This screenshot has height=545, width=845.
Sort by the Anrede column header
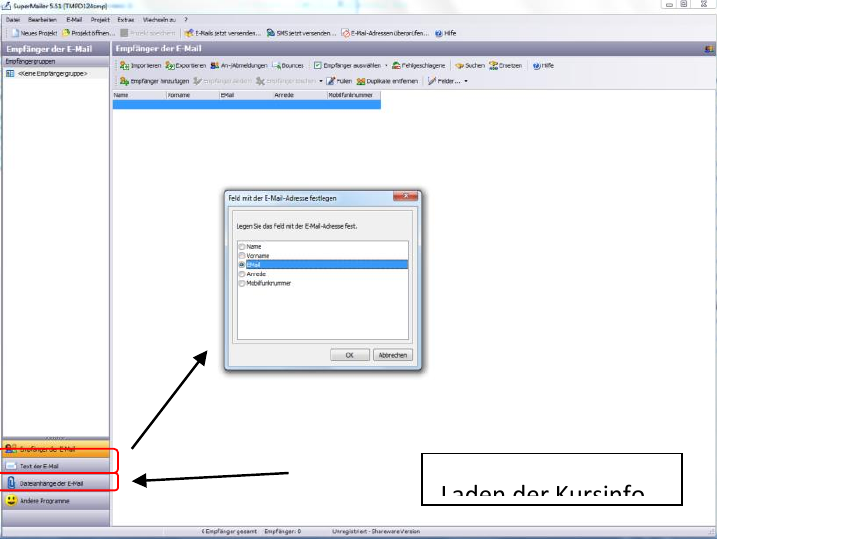[300, 95]
